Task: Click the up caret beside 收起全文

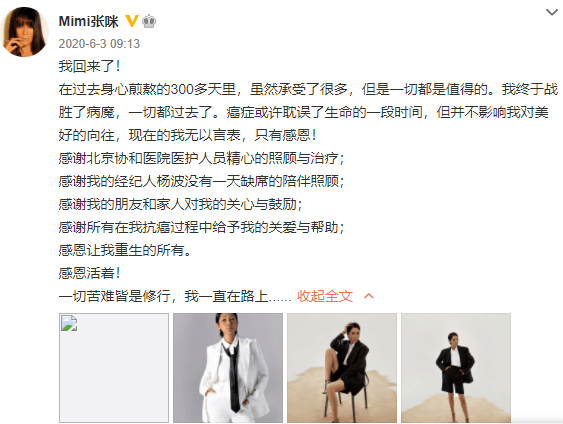Action: 369,296
